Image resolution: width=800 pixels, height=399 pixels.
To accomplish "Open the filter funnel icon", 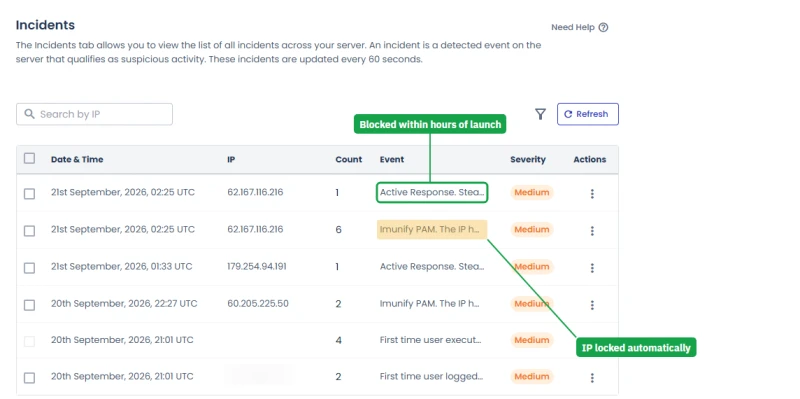I will (x=540, y=114).
